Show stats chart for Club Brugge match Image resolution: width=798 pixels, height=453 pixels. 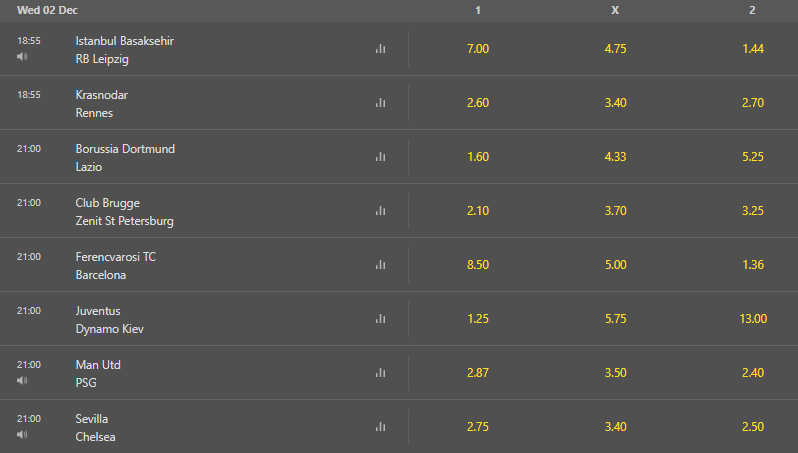pyautogui.click(x=380, y=210)
